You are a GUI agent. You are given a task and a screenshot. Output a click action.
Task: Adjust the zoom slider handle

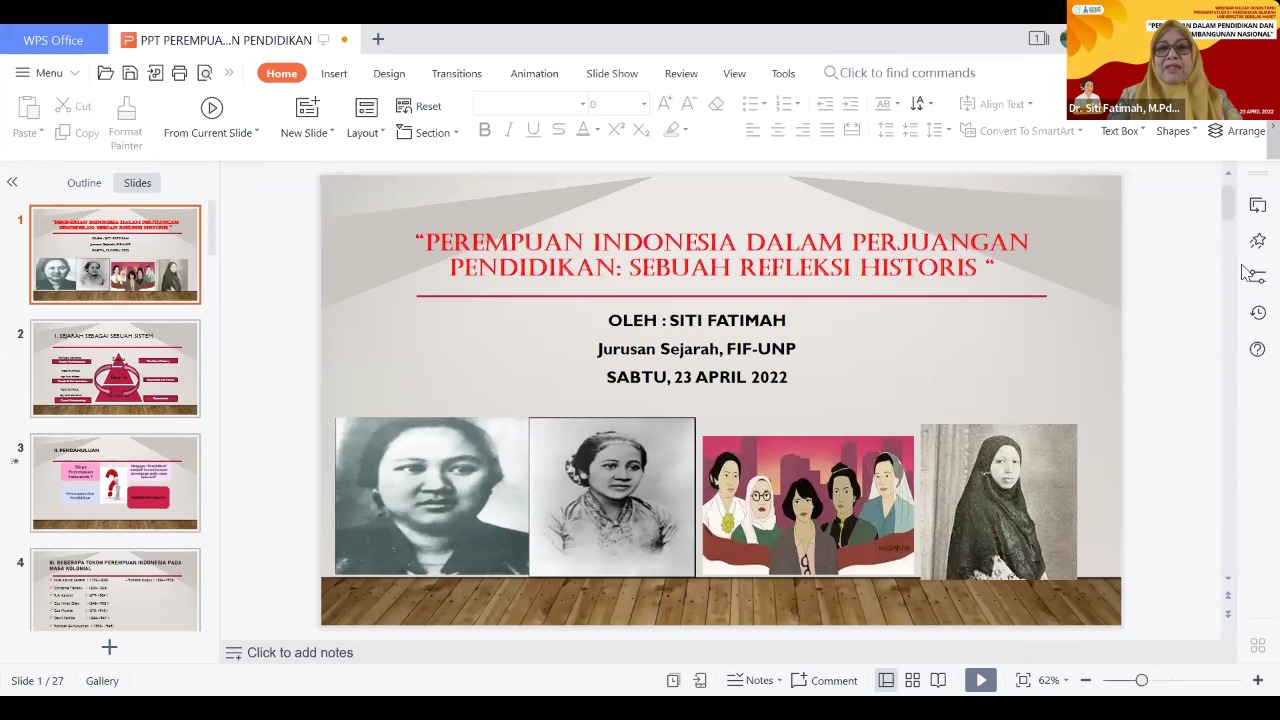coord(1141,681)
